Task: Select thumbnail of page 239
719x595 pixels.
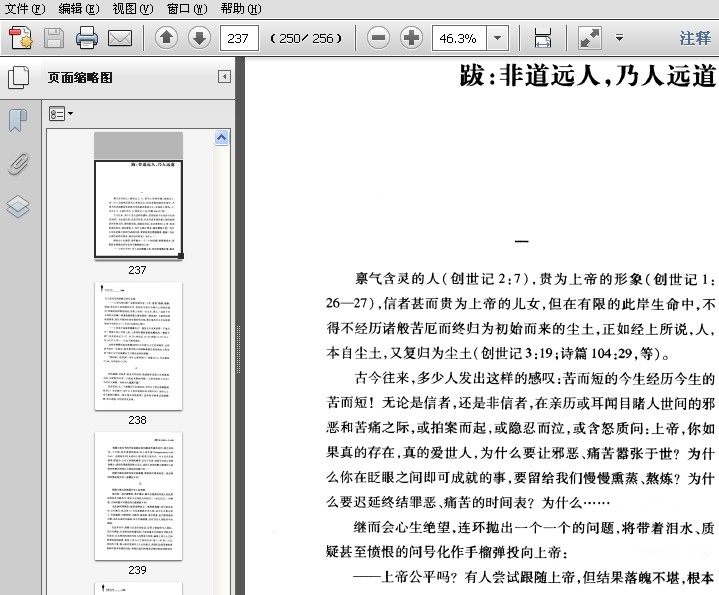Action: click(x=138, y=496)
